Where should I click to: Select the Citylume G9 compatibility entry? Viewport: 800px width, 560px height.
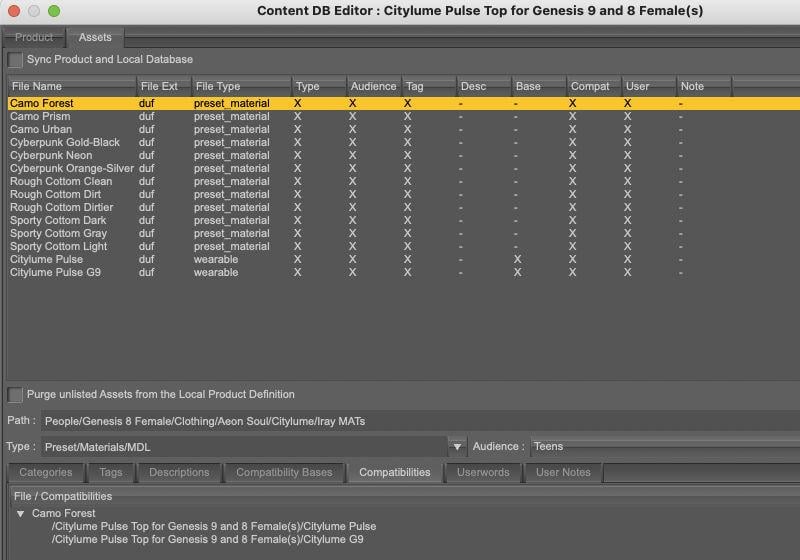pyautogui.click(x=208, y=539)
